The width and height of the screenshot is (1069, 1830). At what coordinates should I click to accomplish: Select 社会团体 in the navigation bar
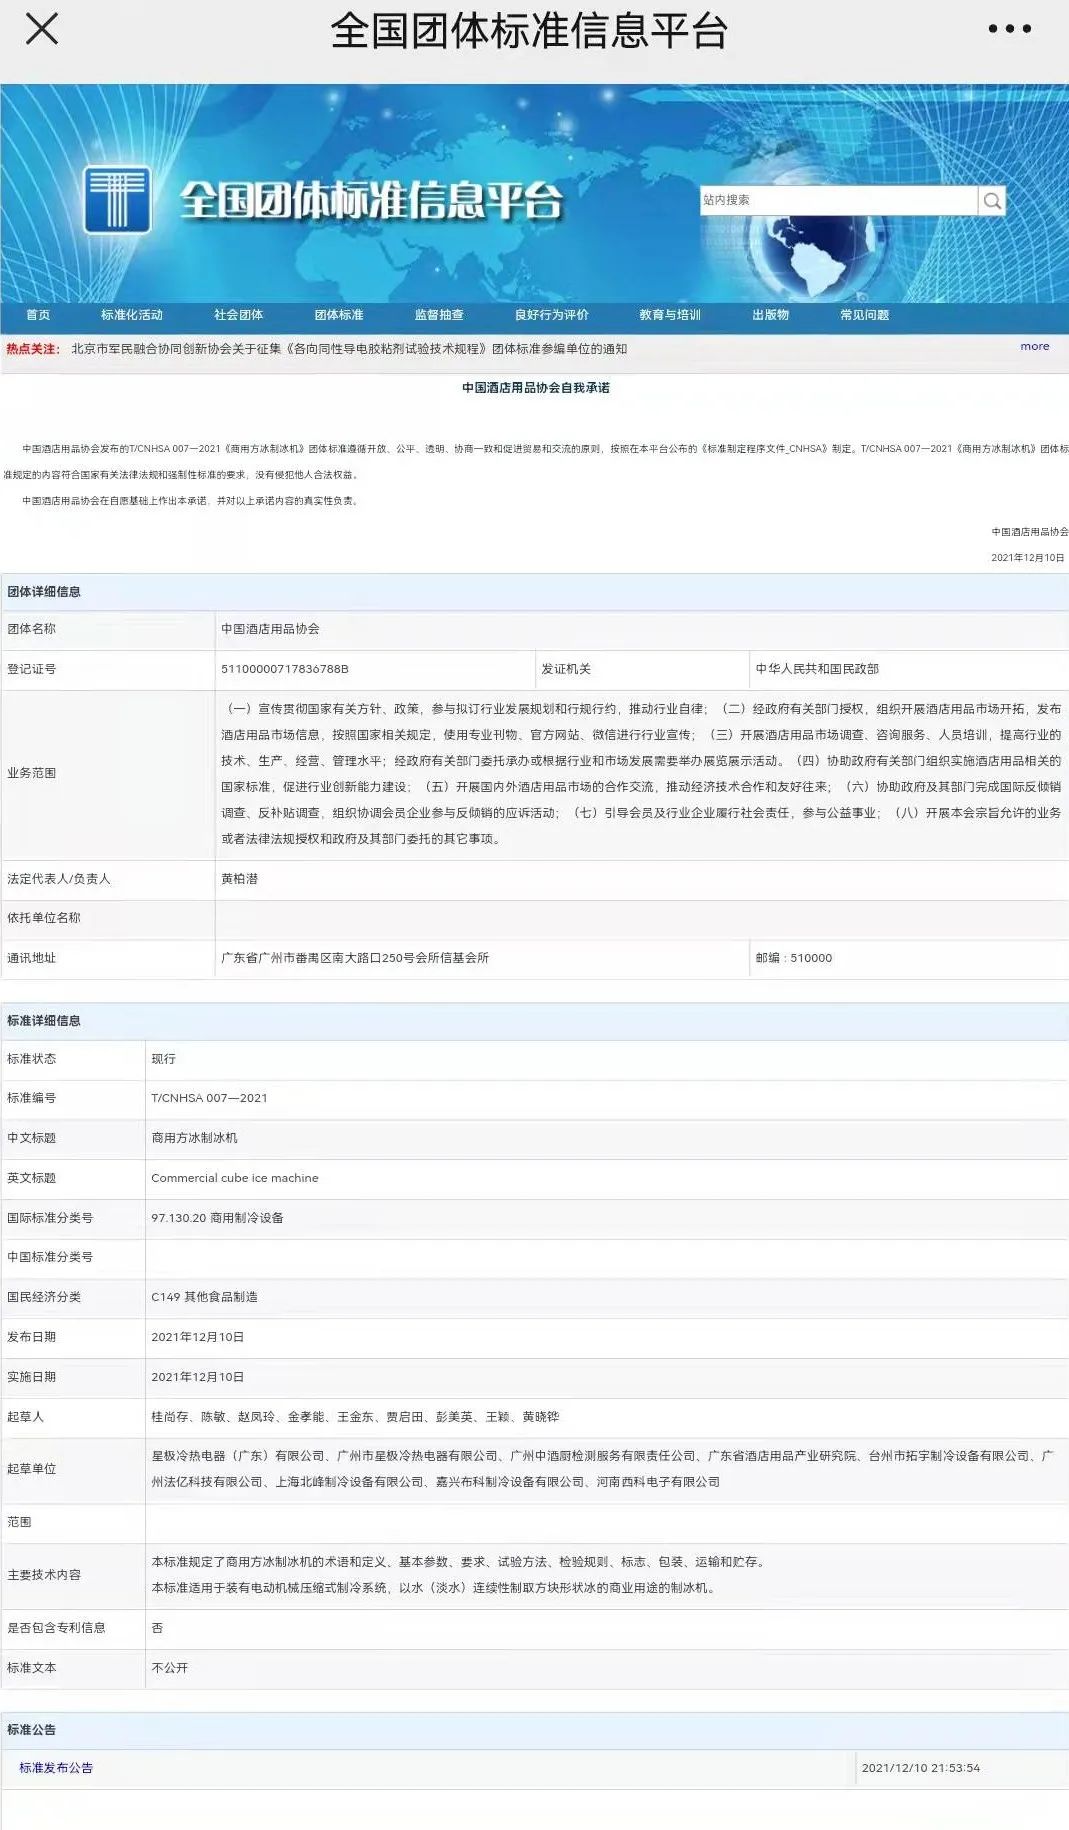point(238,315)
